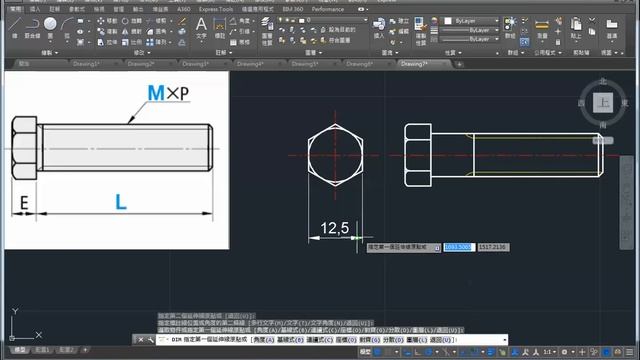Screen dimensions: 640x360
Task: Click the Erase tool in modify panel
Action: click(183, 21)
